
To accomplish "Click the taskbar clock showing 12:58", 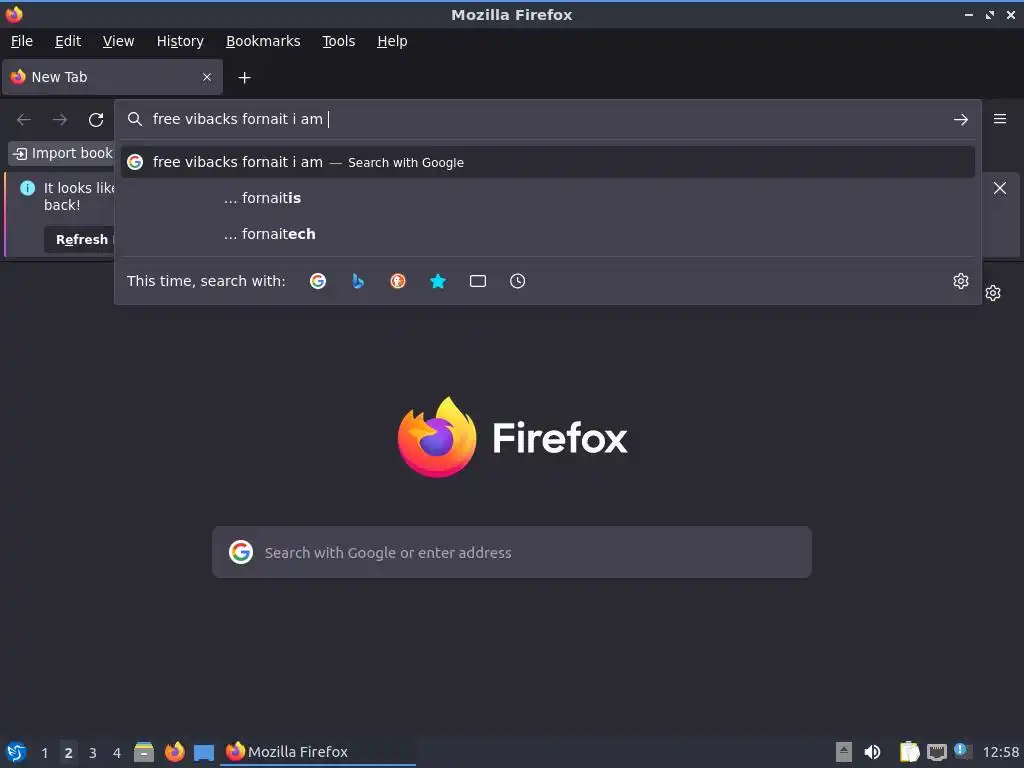I will pyautogui.click(x=1000, y=752).
